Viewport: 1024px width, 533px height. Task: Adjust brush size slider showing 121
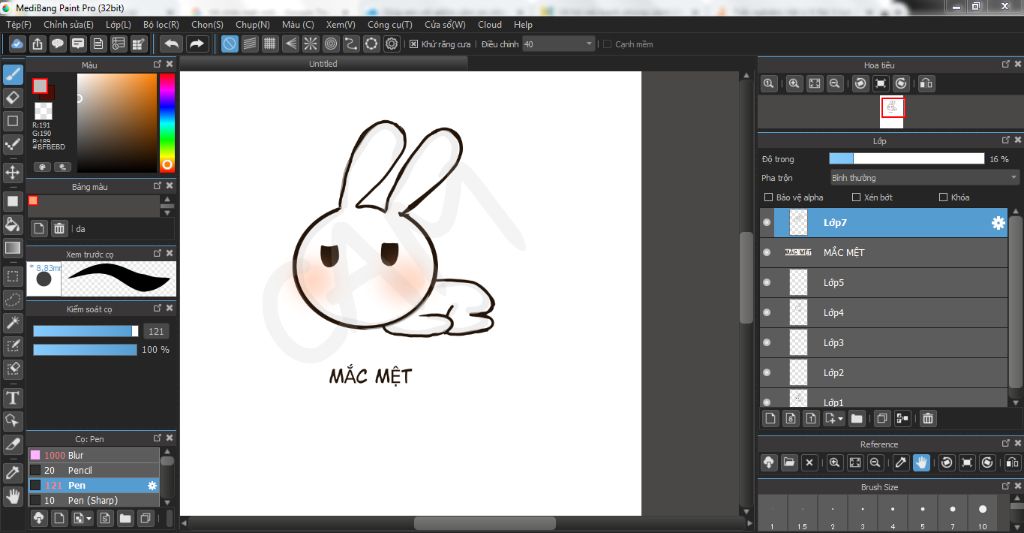(x=86, y=331)
